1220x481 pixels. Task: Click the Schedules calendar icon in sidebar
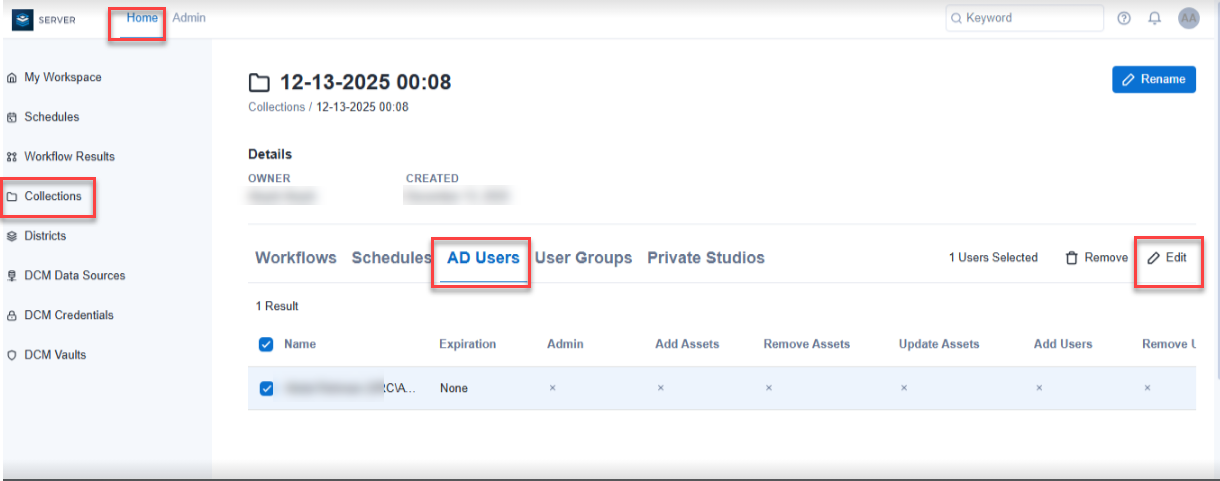pyautogui.click(x=12, y=117)
